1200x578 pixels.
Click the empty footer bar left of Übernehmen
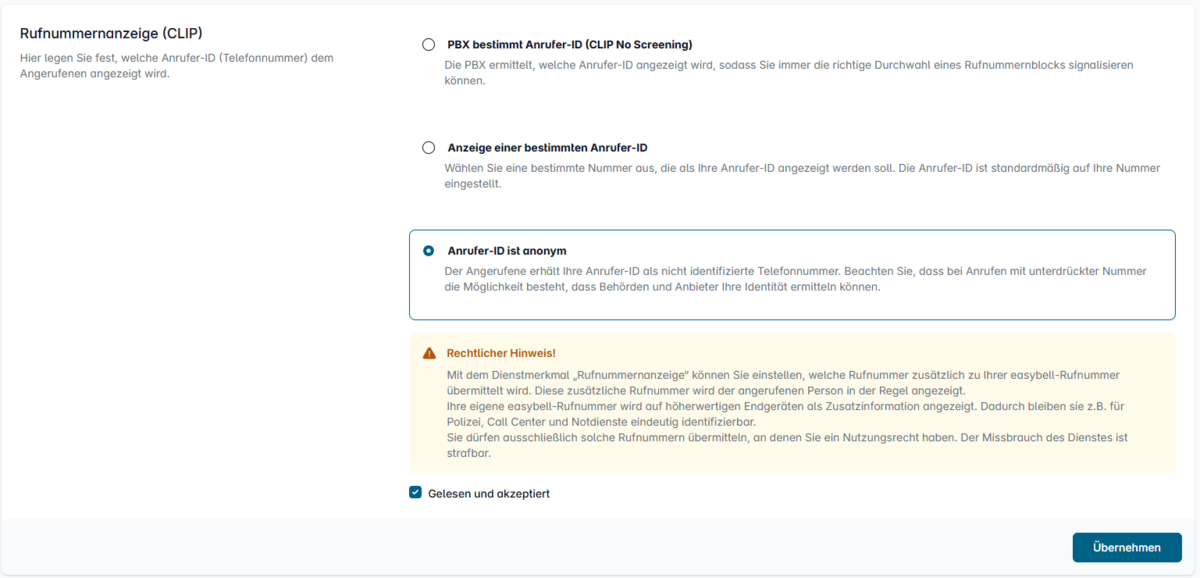(x=530, y=547)
